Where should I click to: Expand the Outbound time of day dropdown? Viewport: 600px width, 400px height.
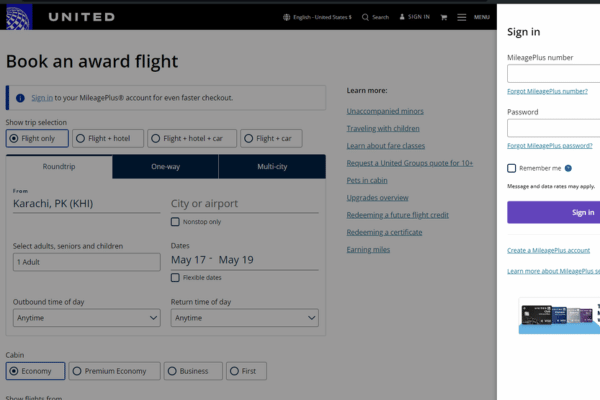pyautogui.click(x=86, y=318)
